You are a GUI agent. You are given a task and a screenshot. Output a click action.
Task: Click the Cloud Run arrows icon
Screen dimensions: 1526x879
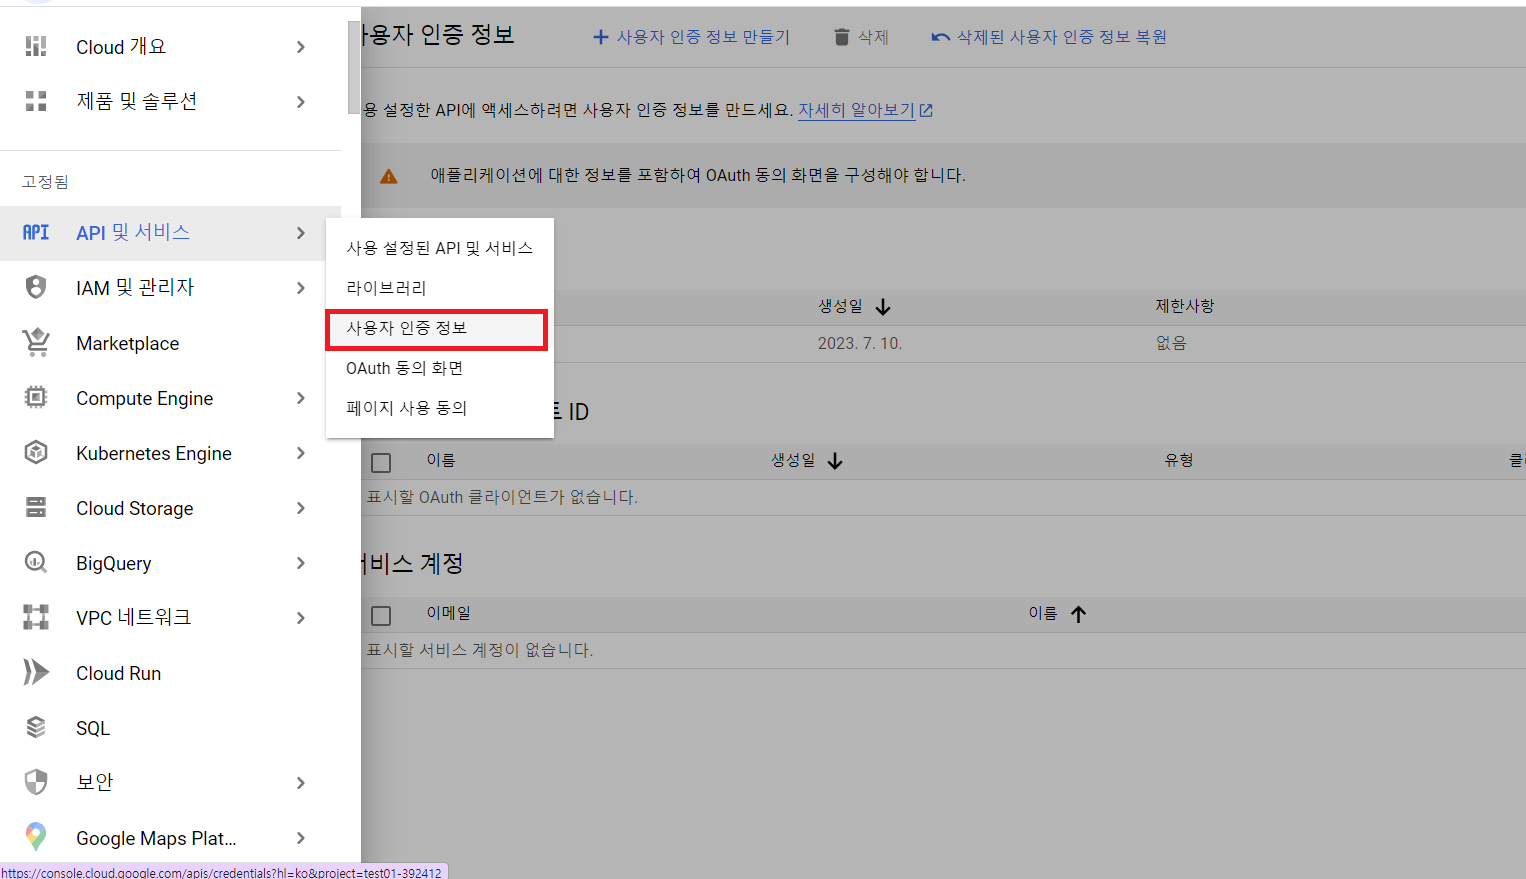coord(36,672)
